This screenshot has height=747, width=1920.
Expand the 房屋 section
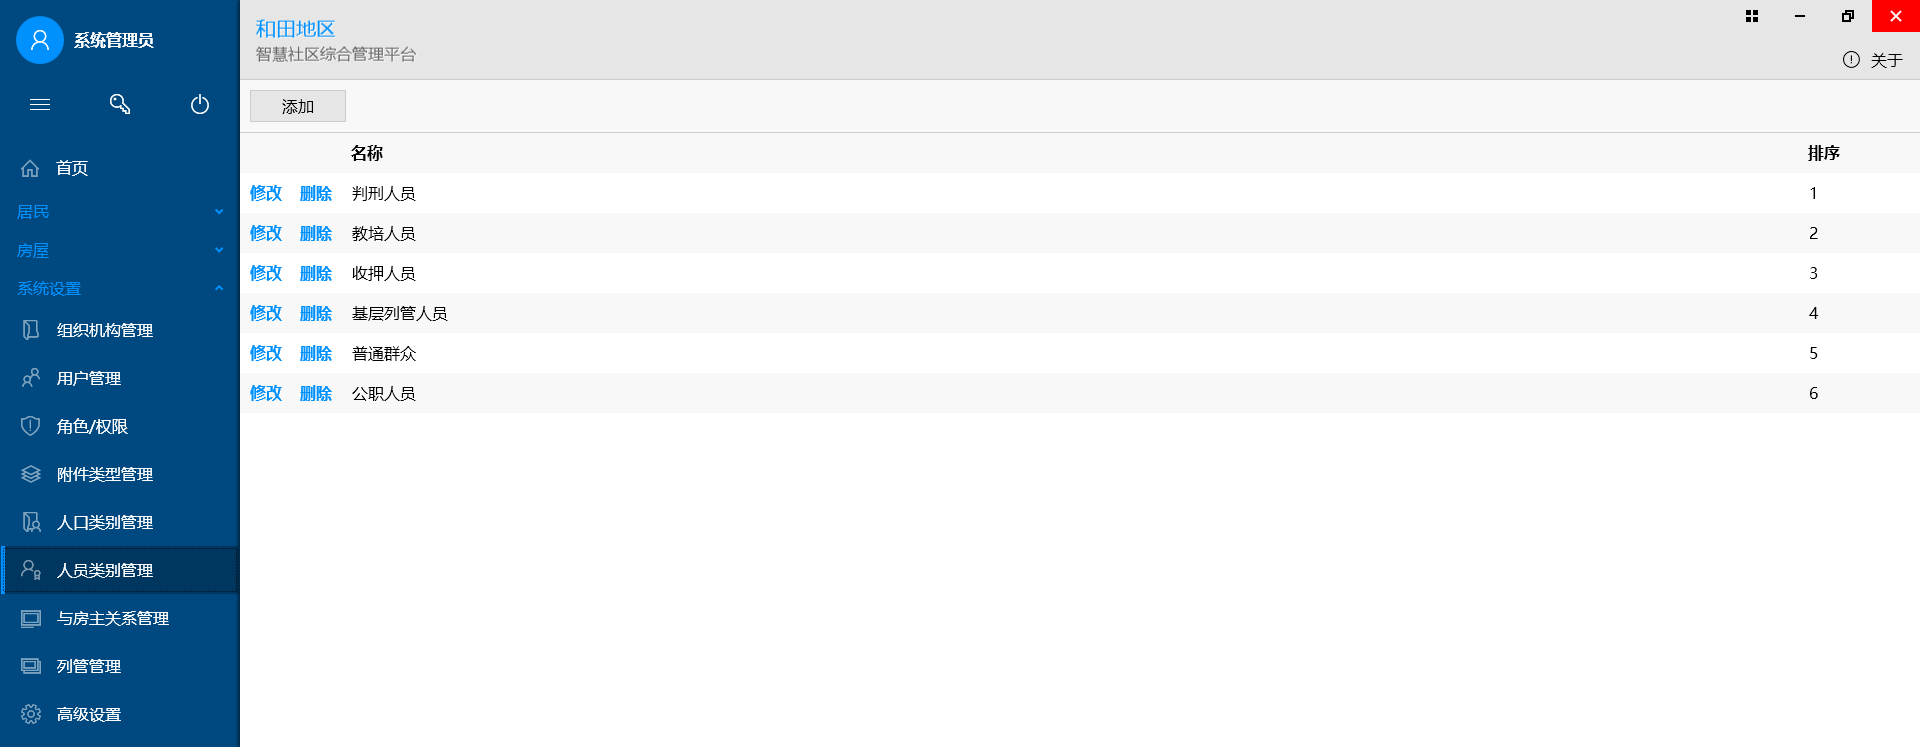(219, 250)
